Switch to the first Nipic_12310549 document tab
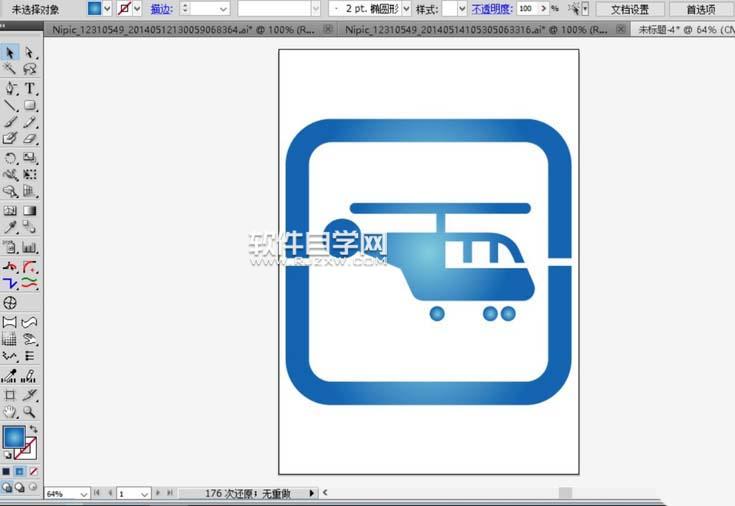The height and width of the screenshot is (506, 735). (182, 30)
